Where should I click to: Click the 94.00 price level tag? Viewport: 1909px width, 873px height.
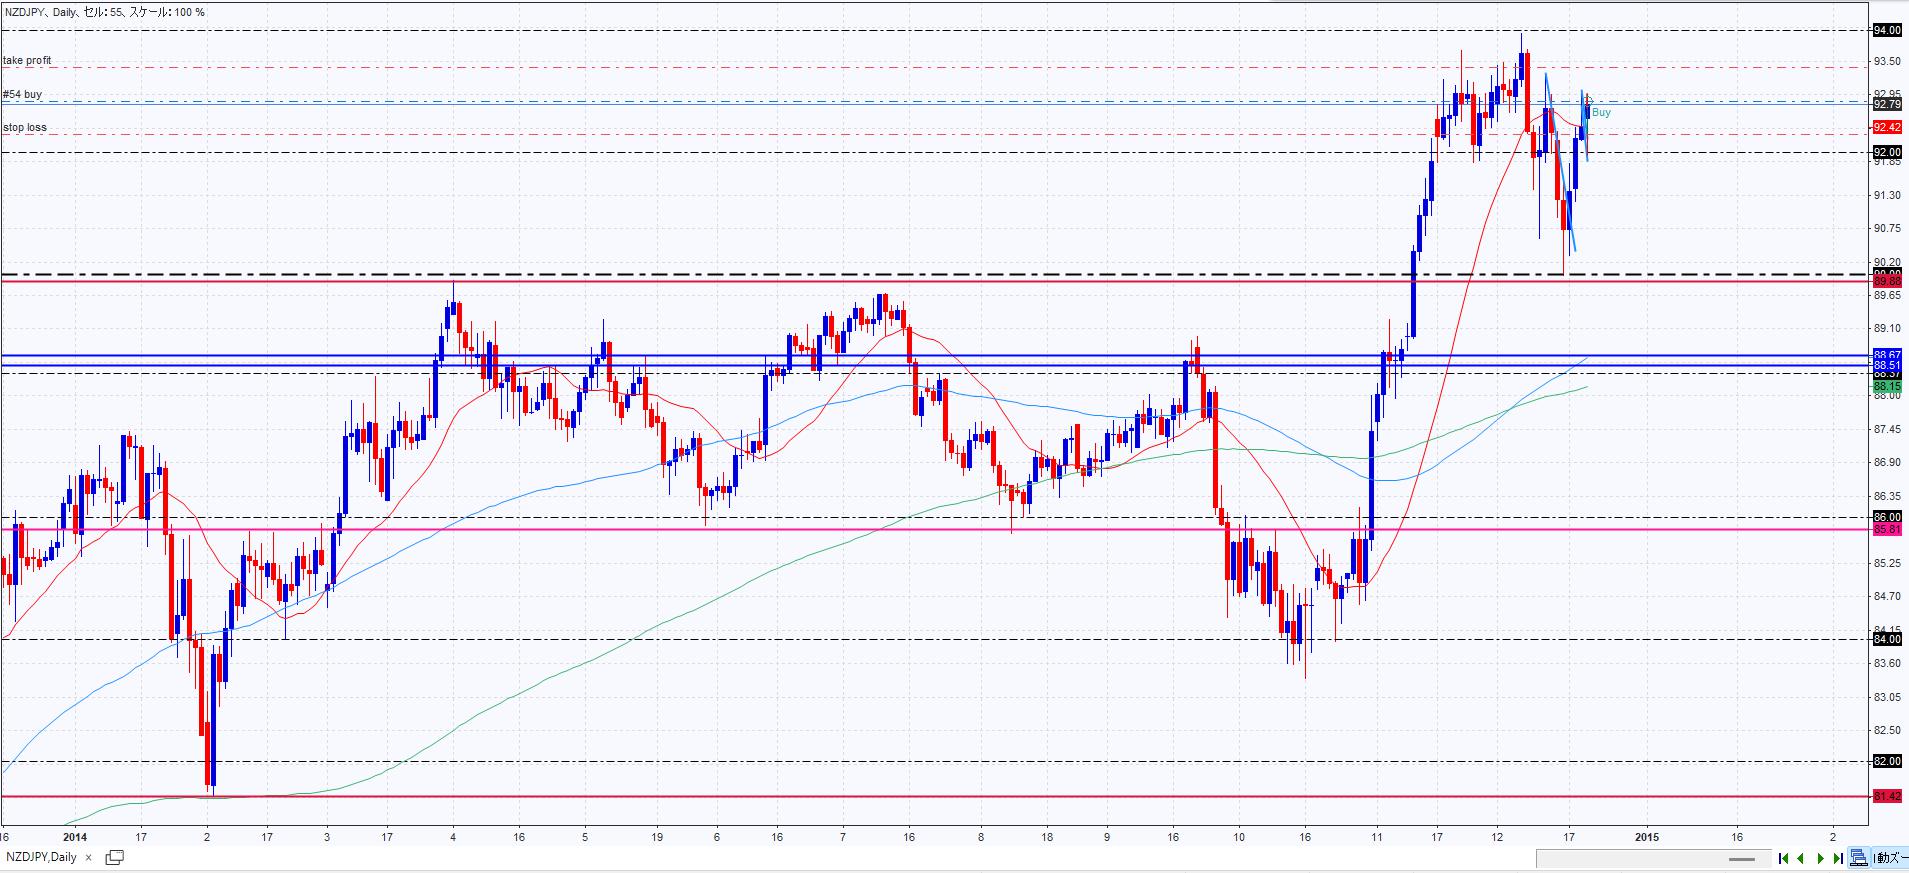point(1886,31)
